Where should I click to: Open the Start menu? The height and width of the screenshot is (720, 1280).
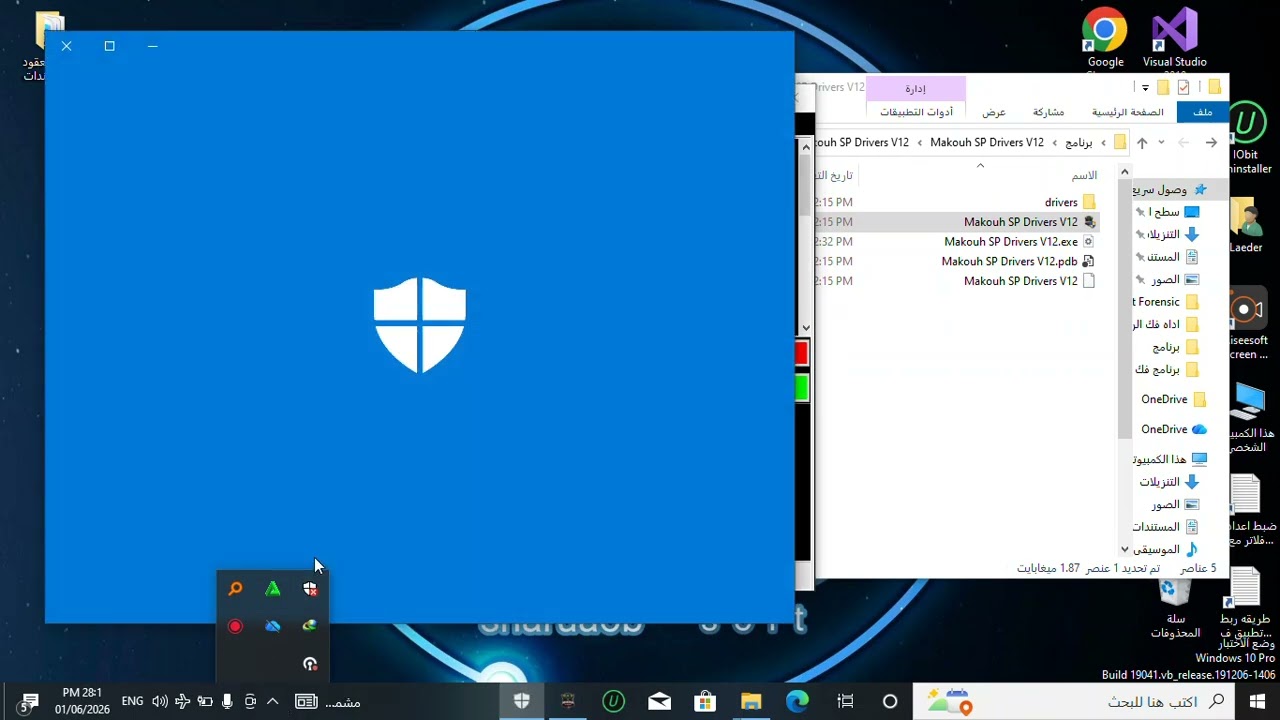pos(1257,701)
